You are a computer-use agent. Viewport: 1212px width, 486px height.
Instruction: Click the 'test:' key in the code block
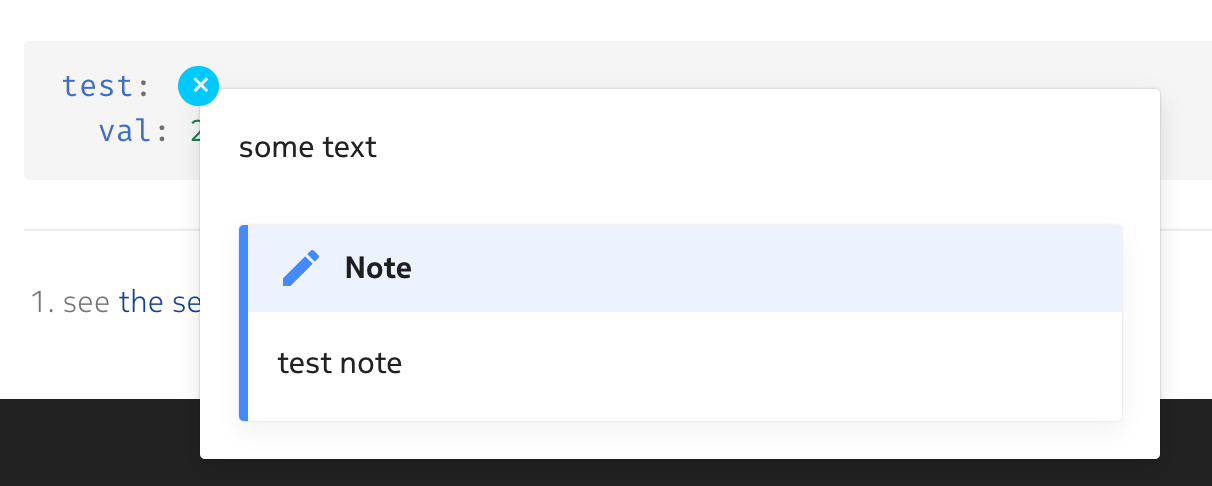(106, 86)
